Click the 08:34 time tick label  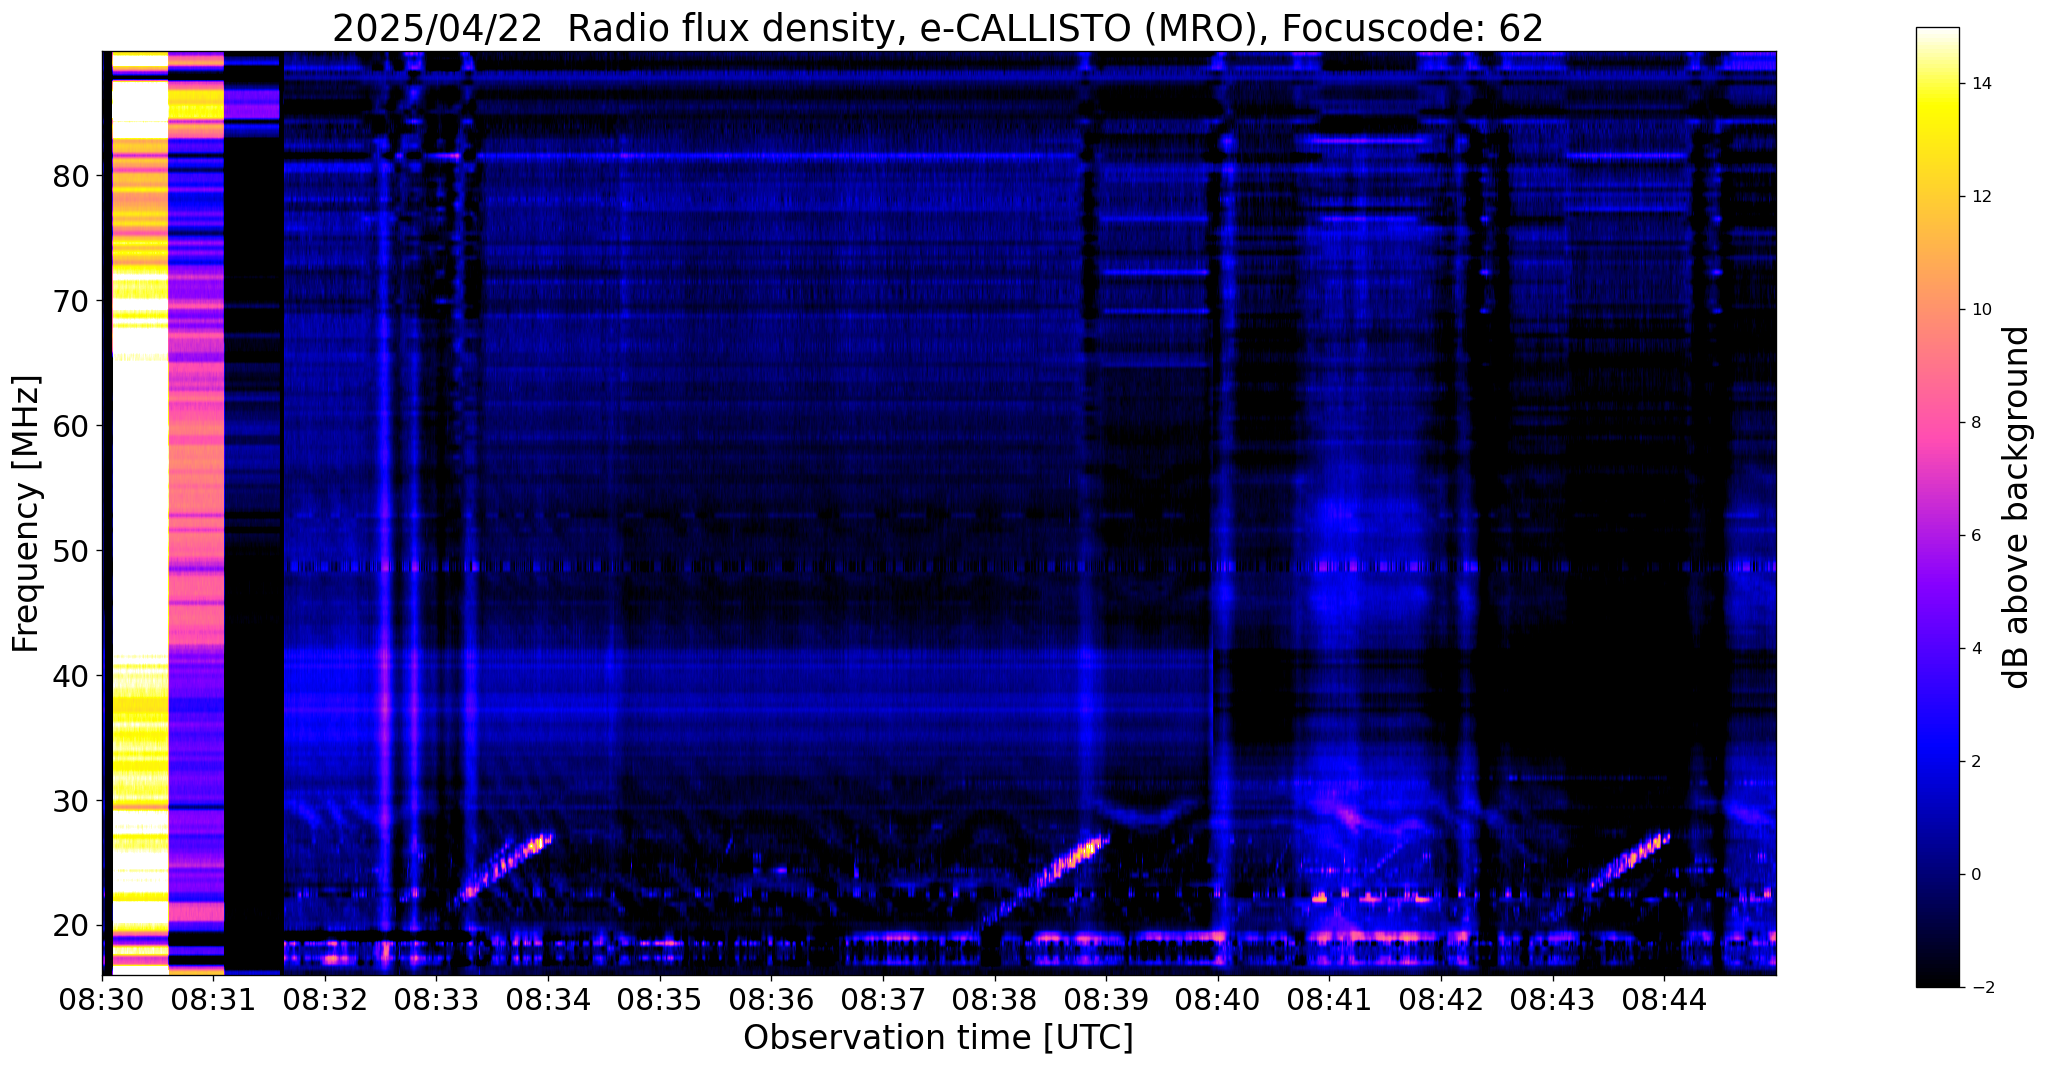548,999
